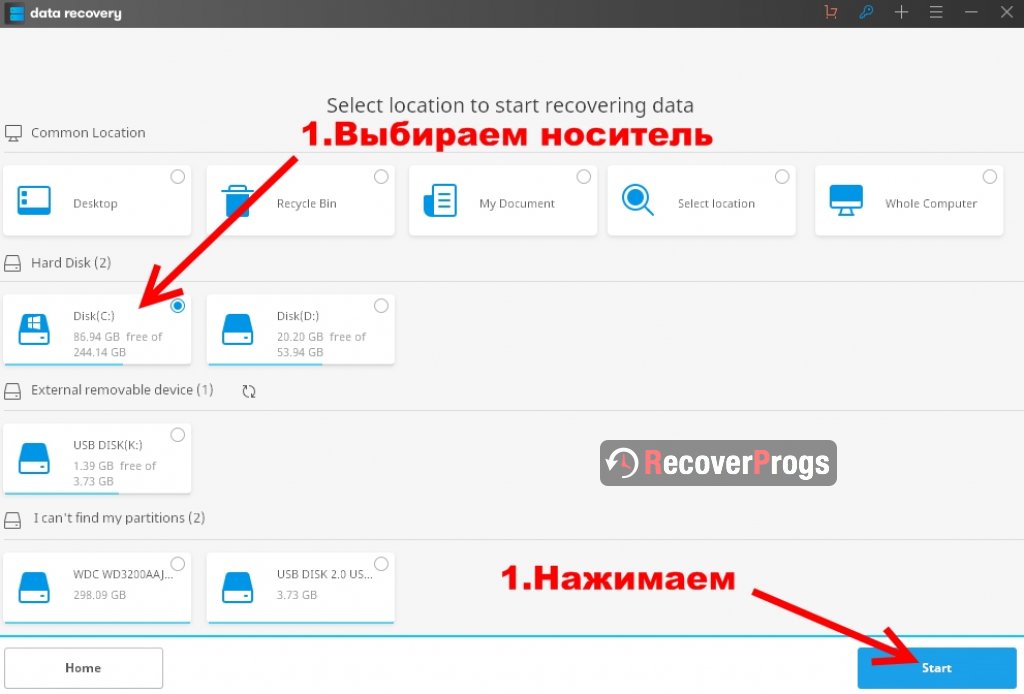Click the Disk(D:) drive icon
The height and width of the screenshot is (694, 1024).
click(x=237, y=329)
